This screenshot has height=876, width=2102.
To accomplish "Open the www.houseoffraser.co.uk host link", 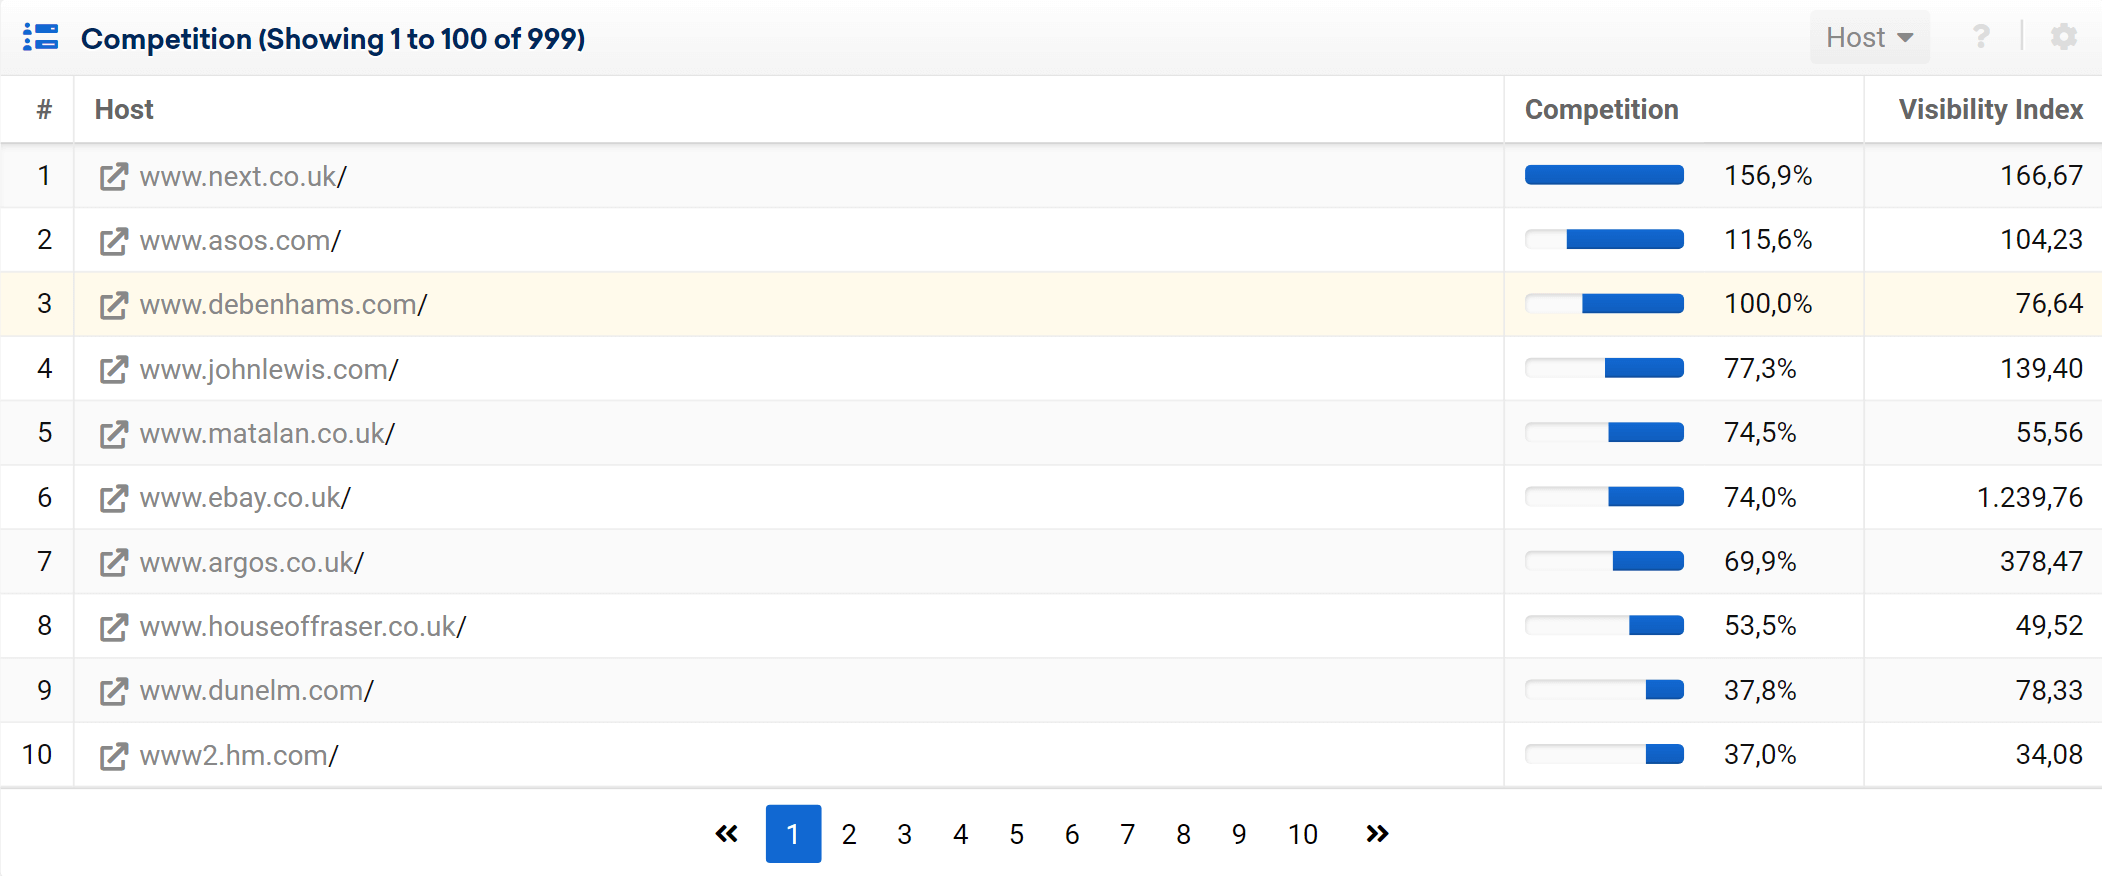I will coord(303,627).
